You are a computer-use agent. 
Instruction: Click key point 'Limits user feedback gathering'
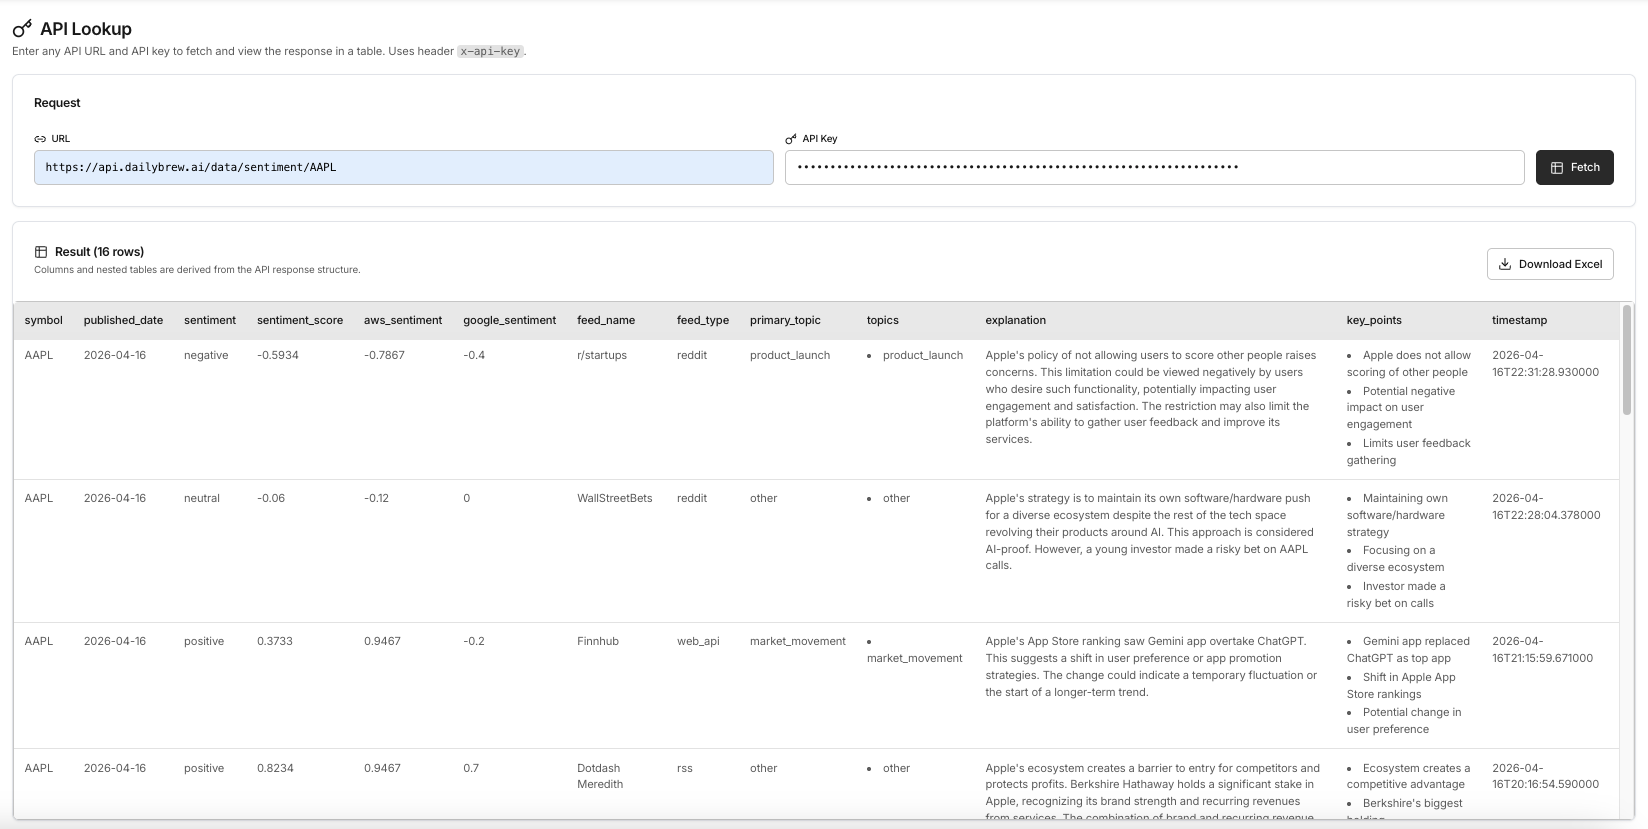(x=1408, y=451)
